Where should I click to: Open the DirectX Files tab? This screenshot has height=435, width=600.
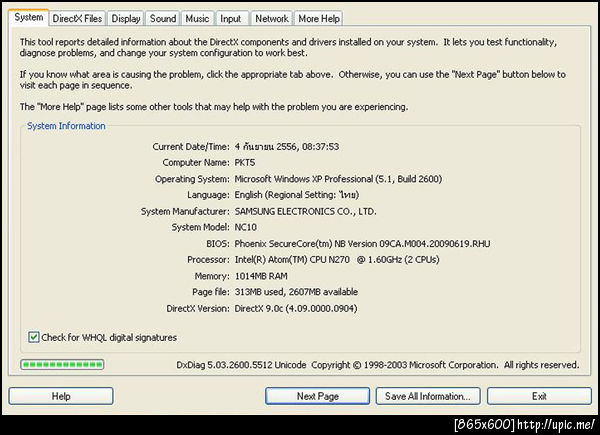click(x=77, y=18)
